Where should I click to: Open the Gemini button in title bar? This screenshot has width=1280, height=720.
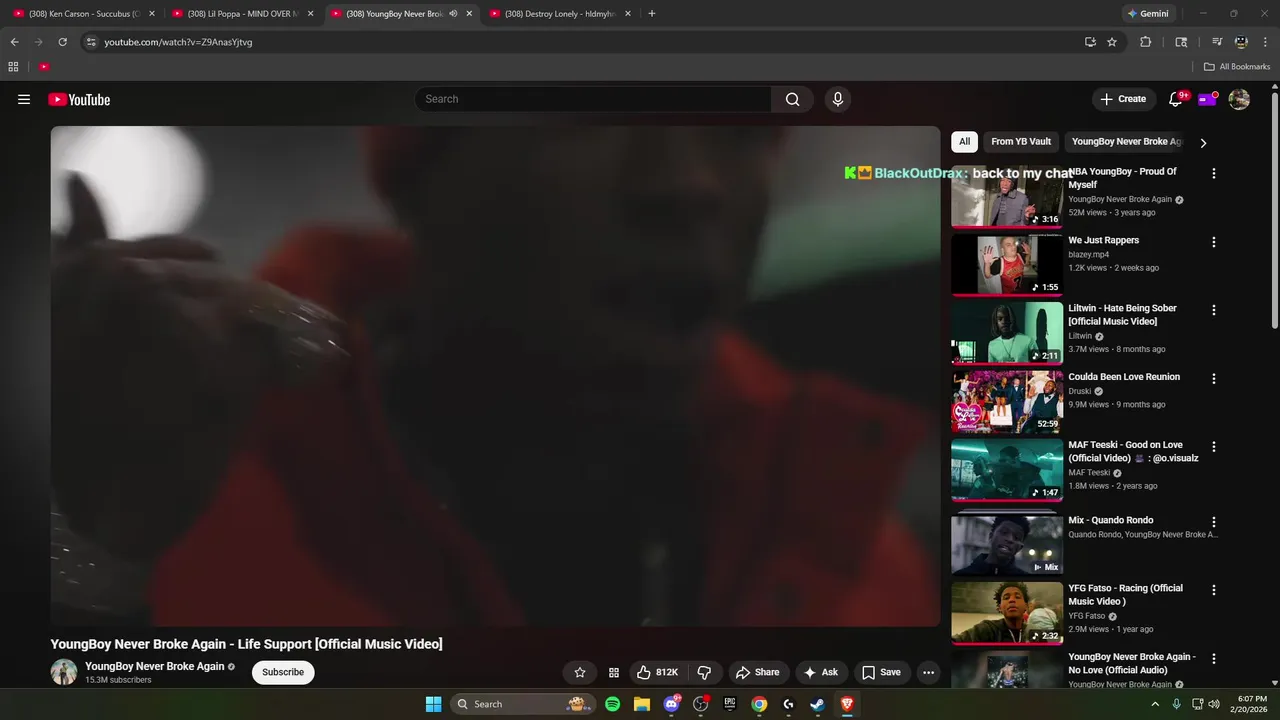point(1147,14)
